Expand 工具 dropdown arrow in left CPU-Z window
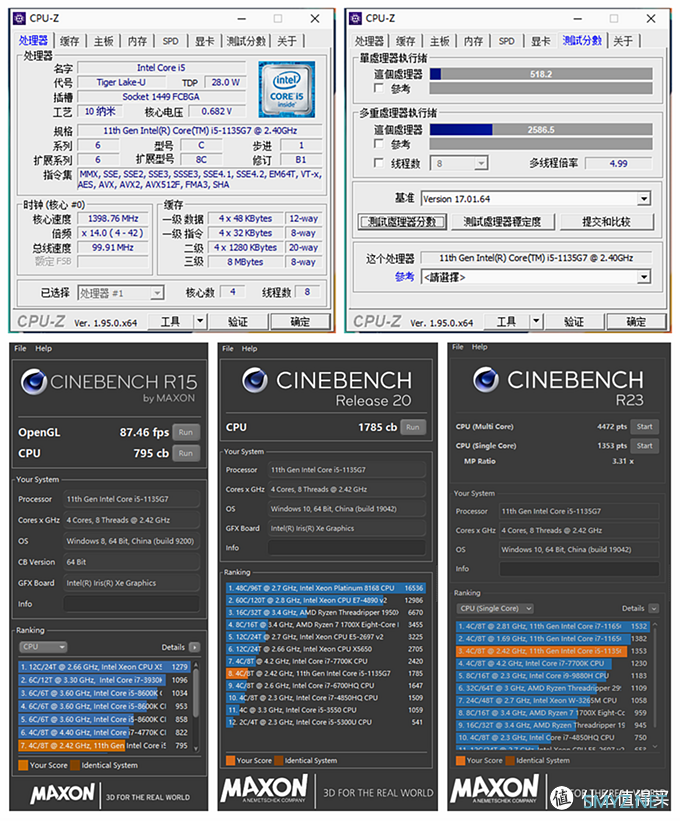The height and width of the screenshot is (821, 680). pos(200,321)
